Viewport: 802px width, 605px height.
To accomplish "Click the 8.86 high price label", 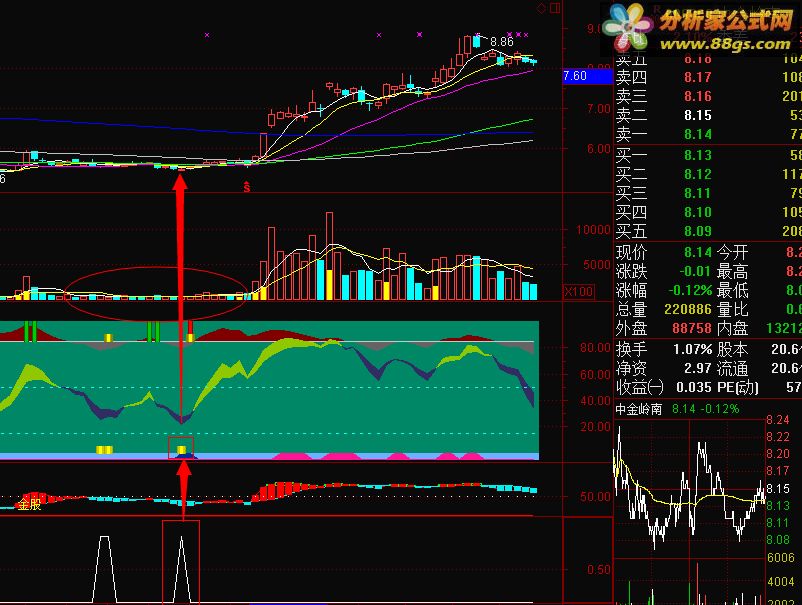I will point(501,42).
